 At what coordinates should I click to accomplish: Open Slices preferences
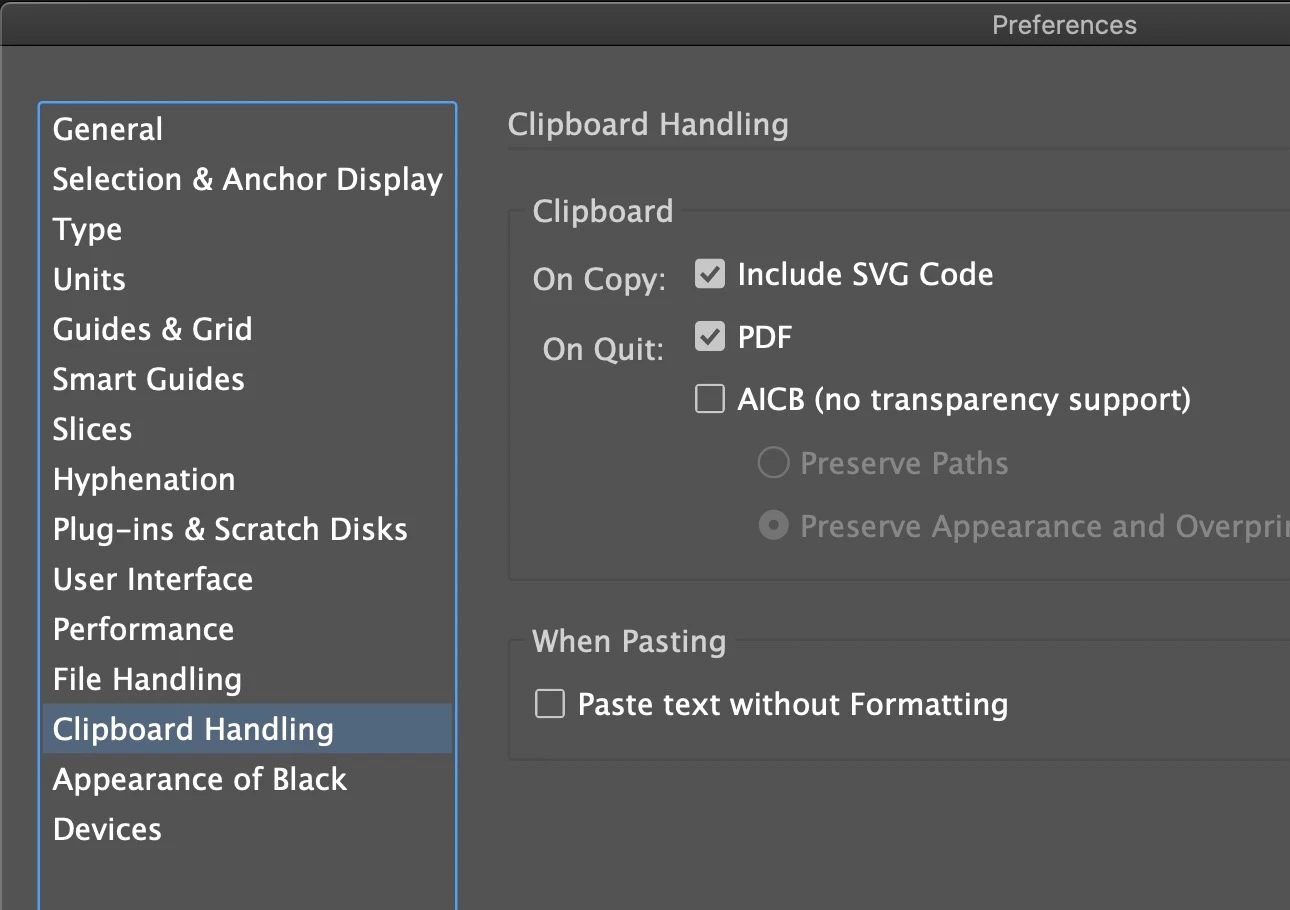click(x=93, y=430)
